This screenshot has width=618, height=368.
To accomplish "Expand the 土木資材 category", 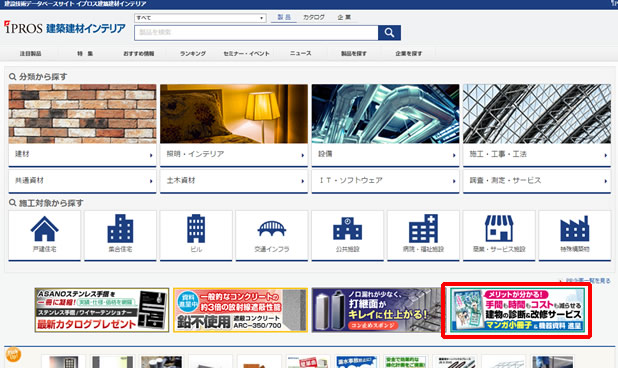I will (234, 180).
